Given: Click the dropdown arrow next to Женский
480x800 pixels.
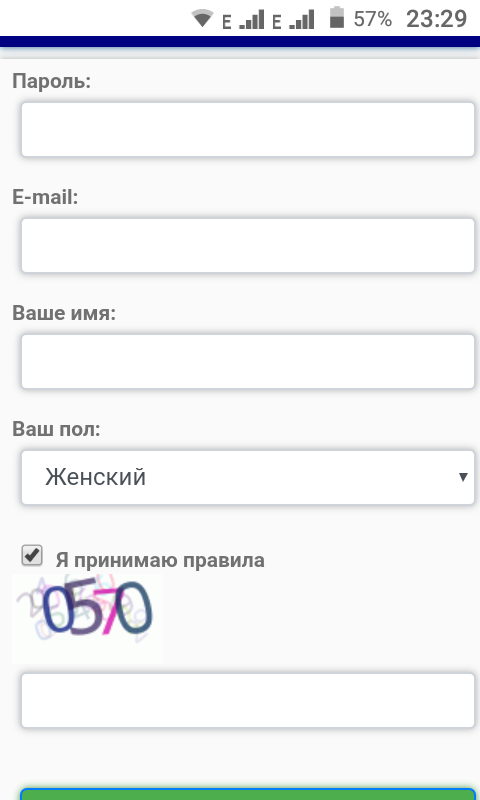Looking at the screenshot, I should 463,477.
